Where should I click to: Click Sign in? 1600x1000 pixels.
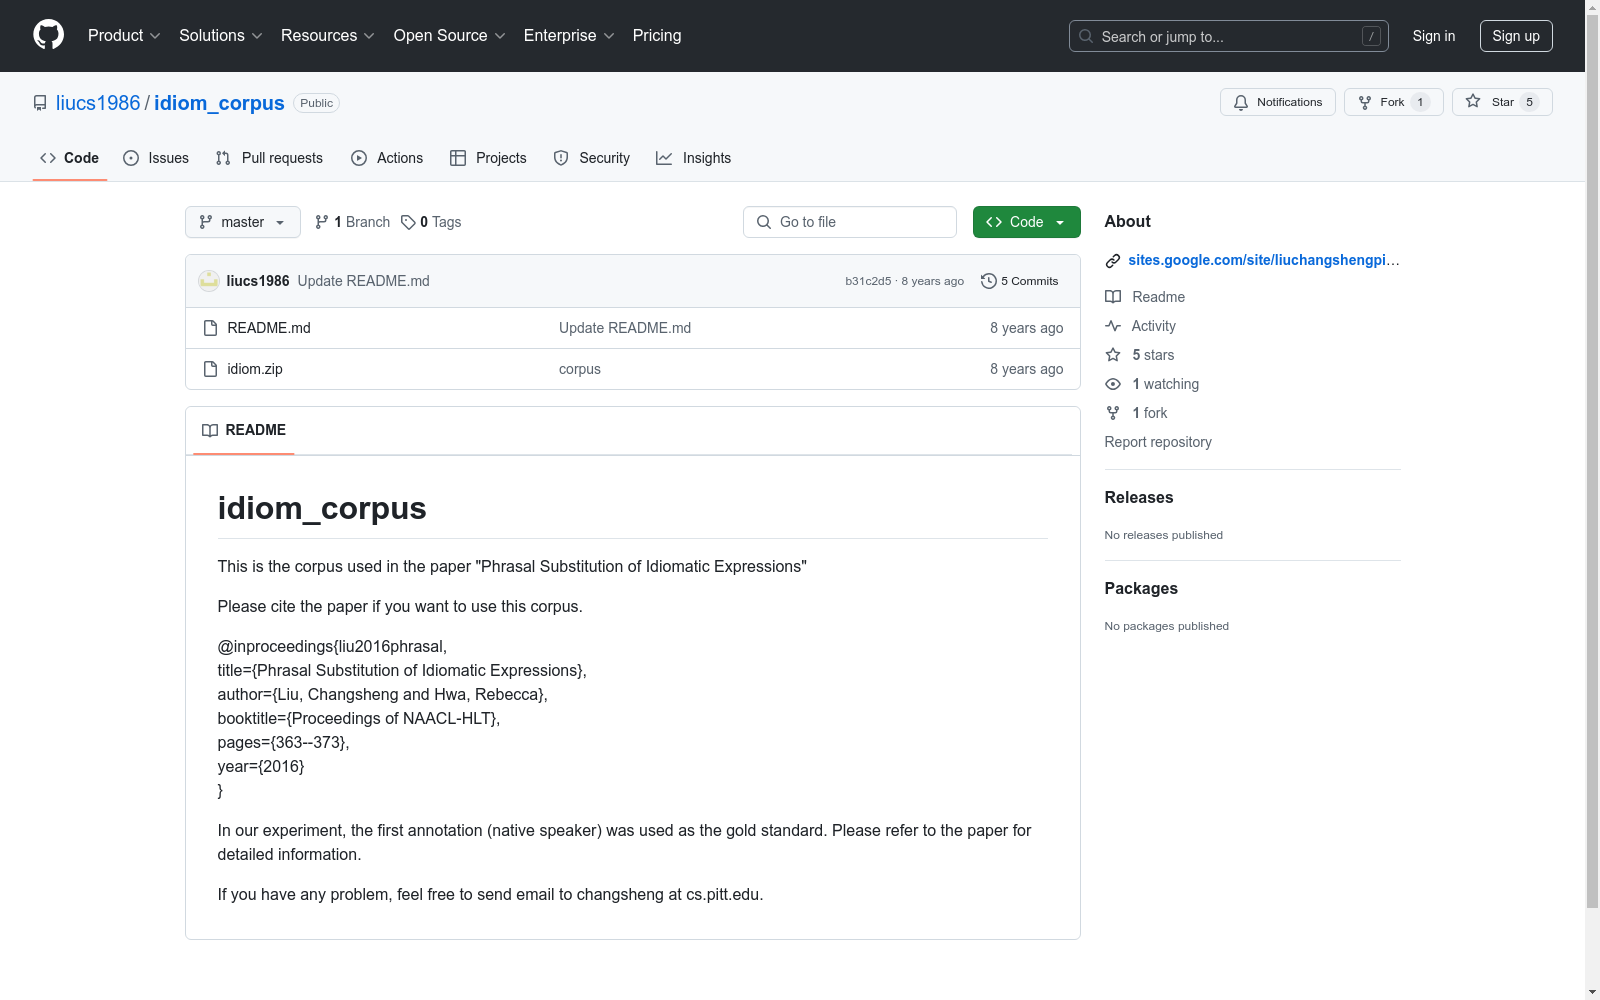pos(1434,36)
